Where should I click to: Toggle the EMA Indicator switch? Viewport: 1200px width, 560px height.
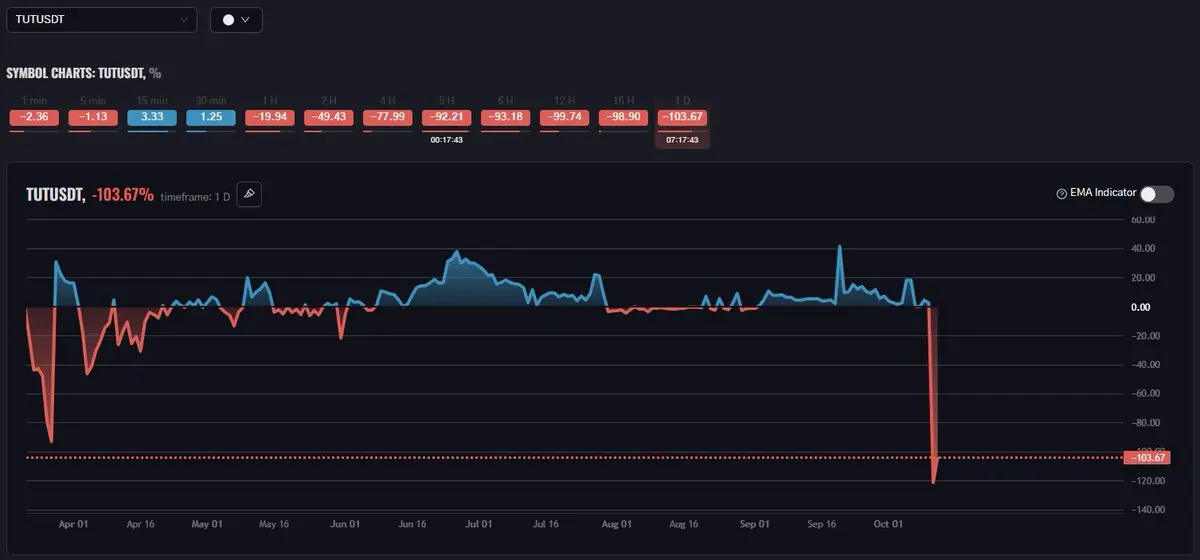[x=1157, y=194]
